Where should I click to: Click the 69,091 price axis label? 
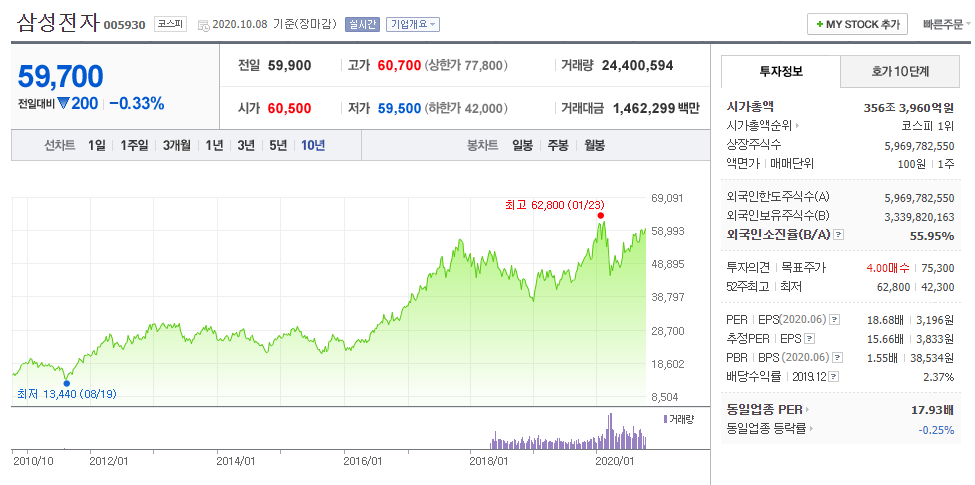[667, 198]
